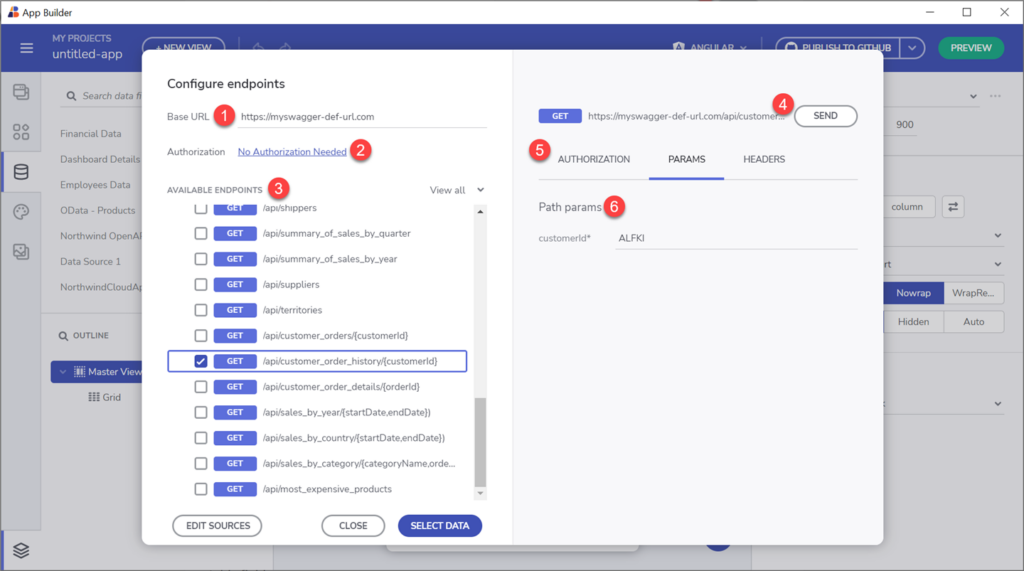Open the lowest dropdown in properties panel
This screenshot has width=1024, height=571.
tap(998, 404)
